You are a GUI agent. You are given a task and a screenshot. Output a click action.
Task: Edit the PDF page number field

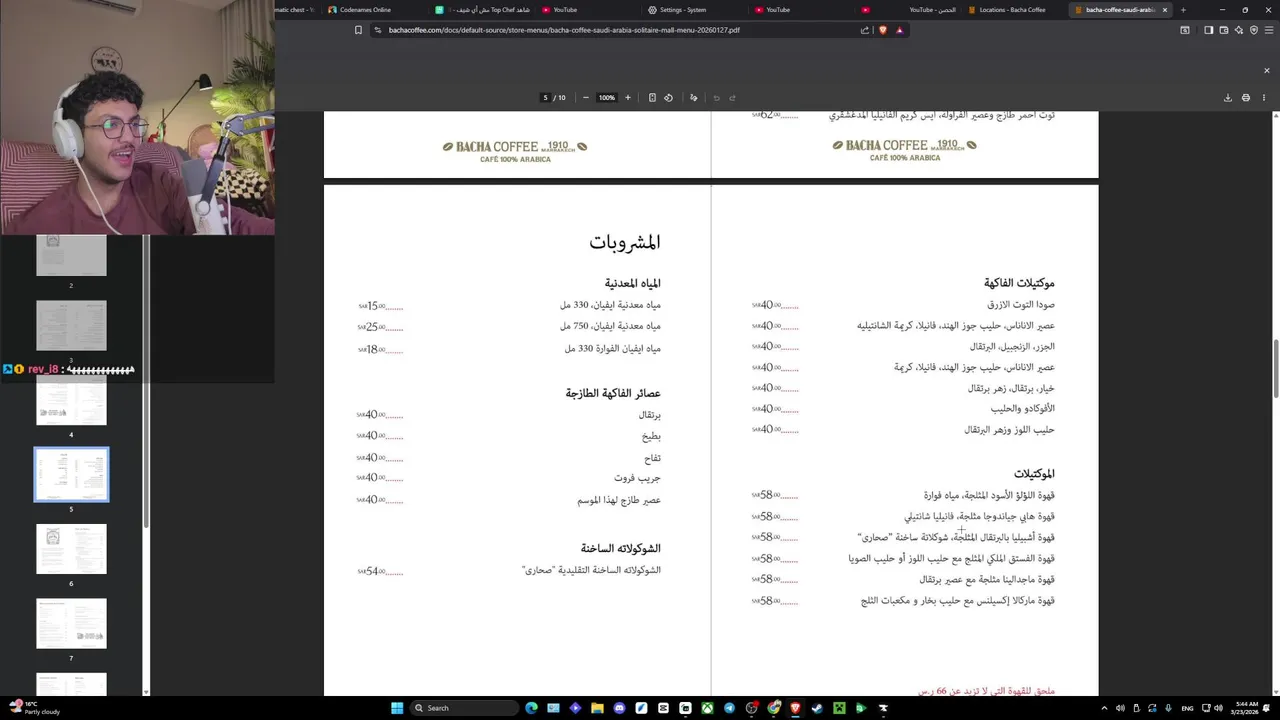545,98
